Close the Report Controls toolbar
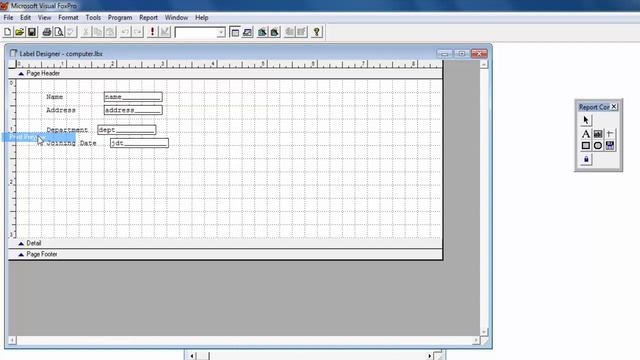The height and width of the screenshot is (360, 640). pyautogui.click(x=614, y=107)
